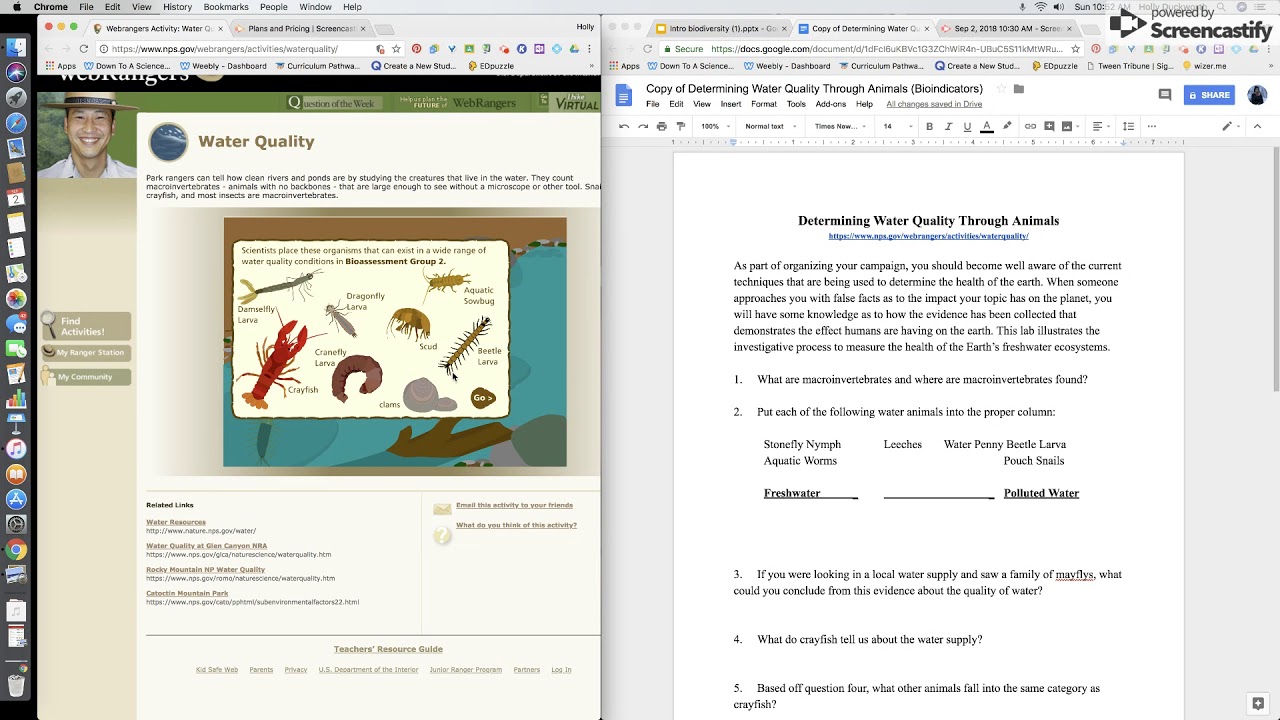
Task: Insert an image from the toolbar
Action: pyautogui.click(x=1069, y=126)
